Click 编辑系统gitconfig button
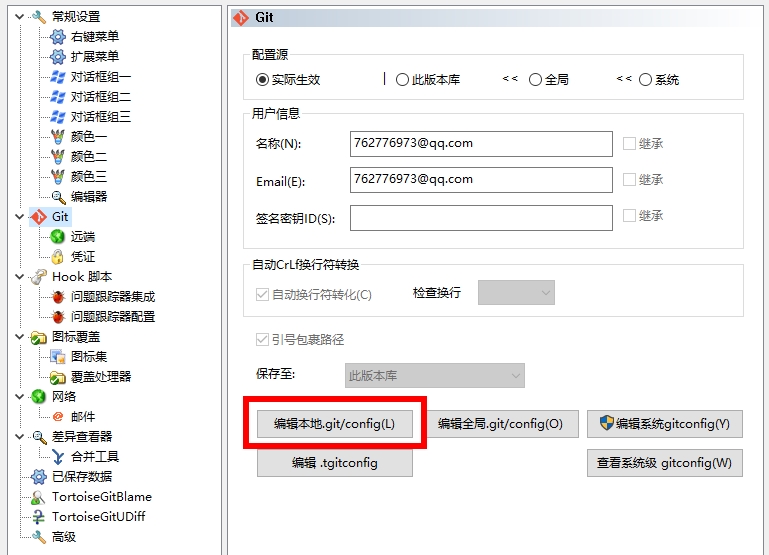This screenshot has height=555, width=769. pos(665,424)
